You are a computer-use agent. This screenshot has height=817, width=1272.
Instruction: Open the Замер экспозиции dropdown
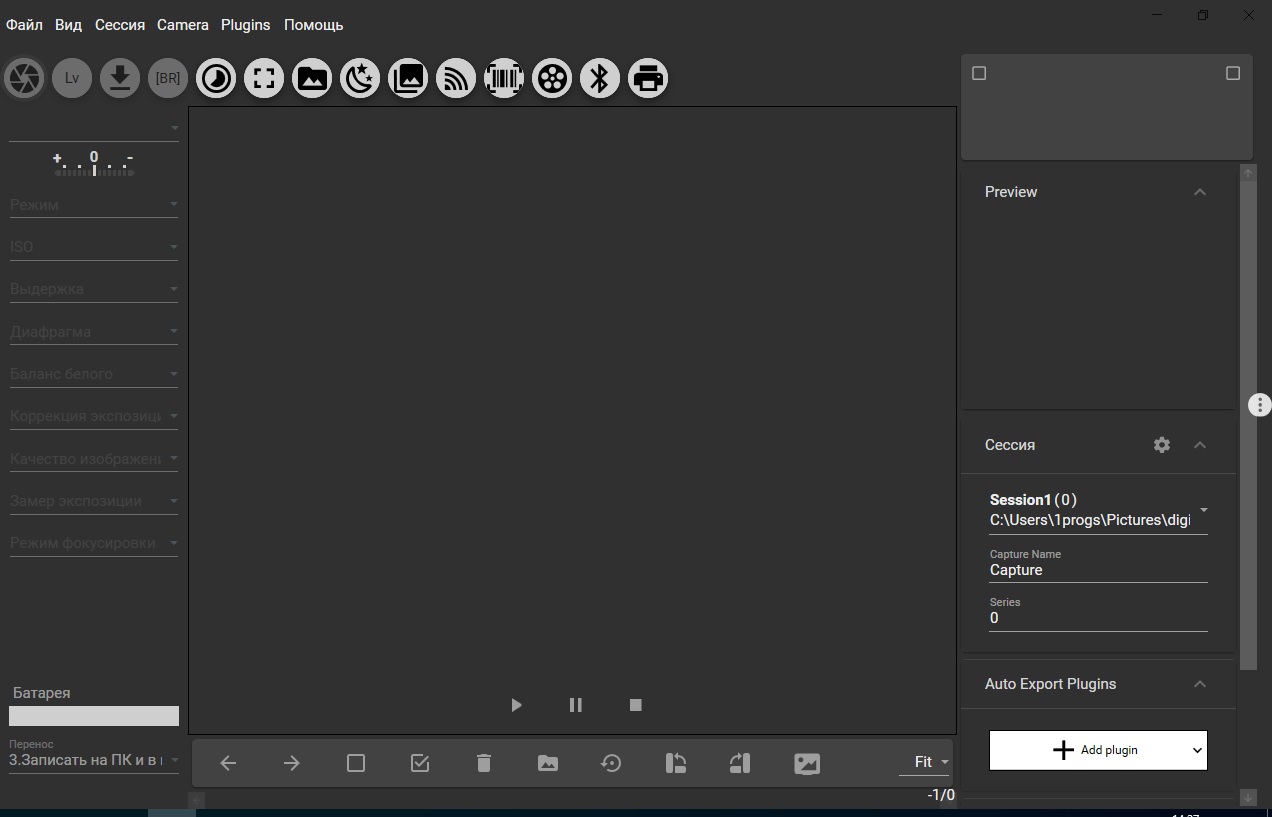pos(94,501)
